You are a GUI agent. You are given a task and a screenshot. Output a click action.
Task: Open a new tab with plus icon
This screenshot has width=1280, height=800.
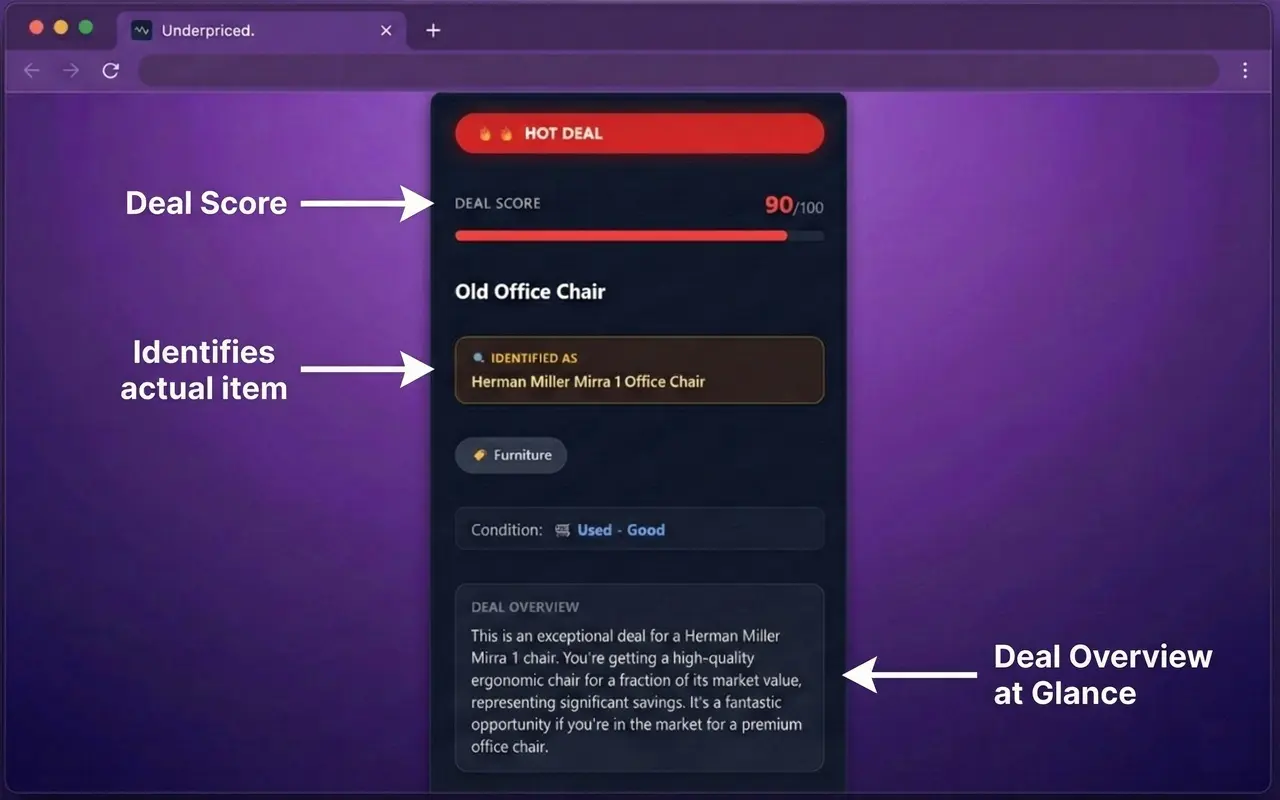click(x=433, y=31)
